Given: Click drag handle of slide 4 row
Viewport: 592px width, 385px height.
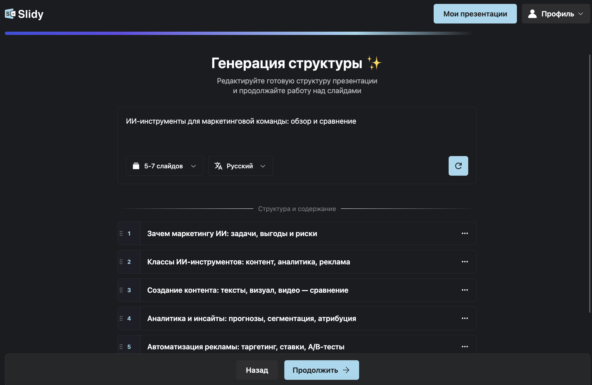Looking at the screenshot, I should tap(121, 319).
